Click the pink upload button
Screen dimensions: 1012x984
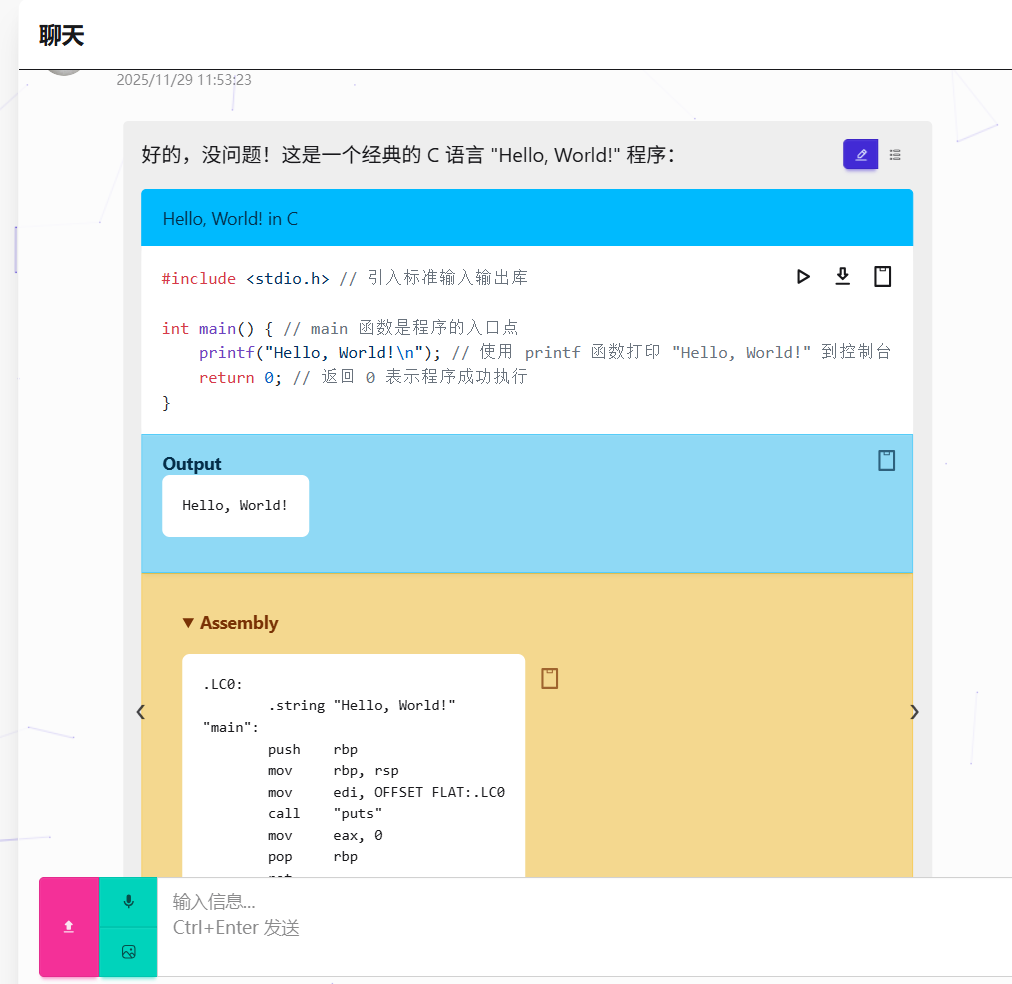click(69, 927)
